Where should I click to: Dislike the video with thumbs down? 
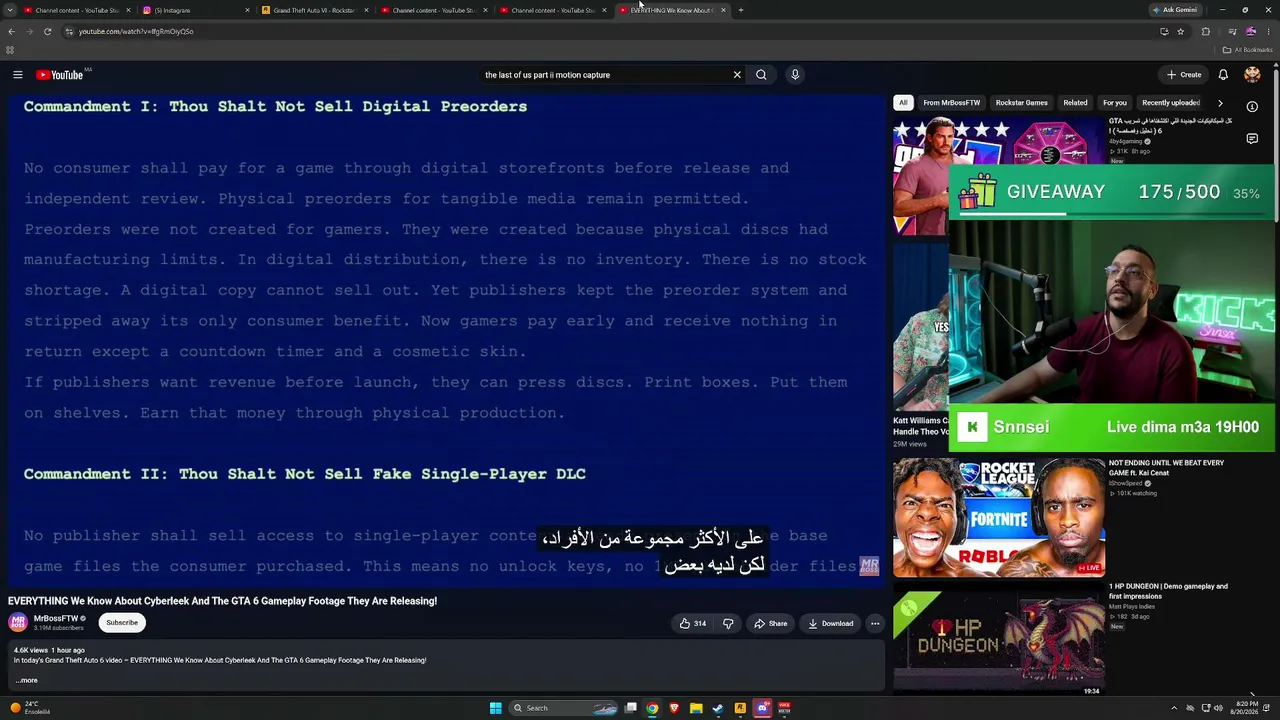[728, 624]
